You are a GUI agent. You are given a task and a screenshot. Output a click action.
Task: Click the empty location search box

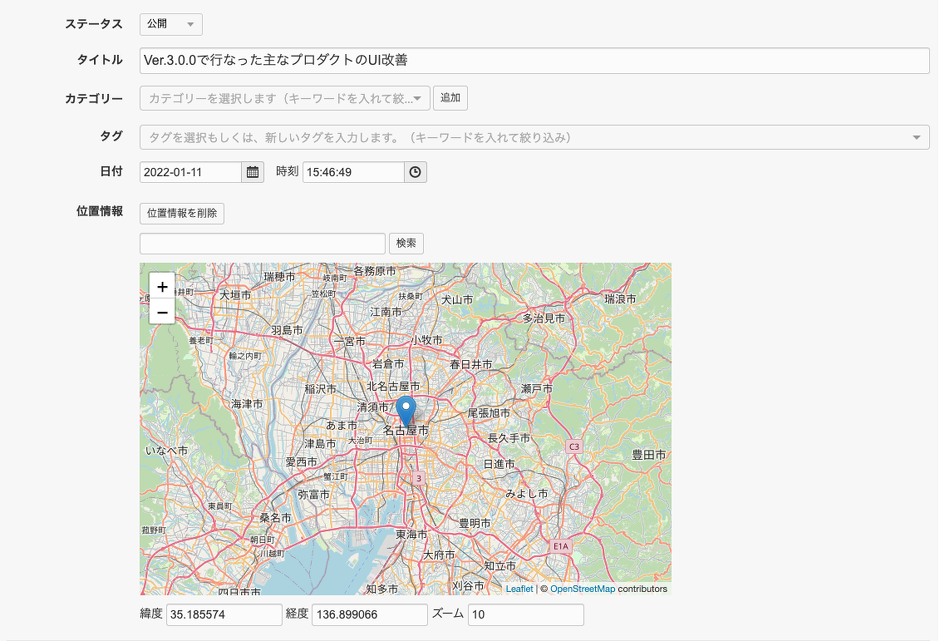pos(262,243)
